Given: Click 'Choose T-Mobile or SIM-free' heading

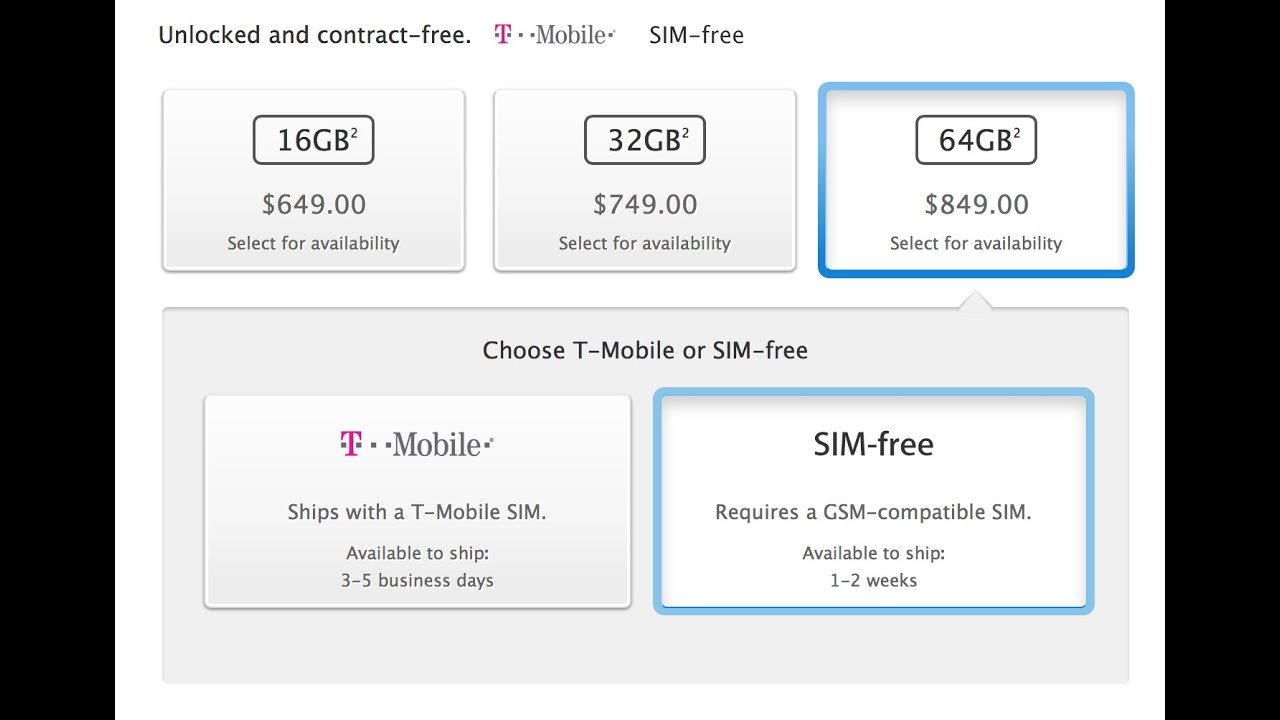Looking at the screenshot, I should pos(645,350).
